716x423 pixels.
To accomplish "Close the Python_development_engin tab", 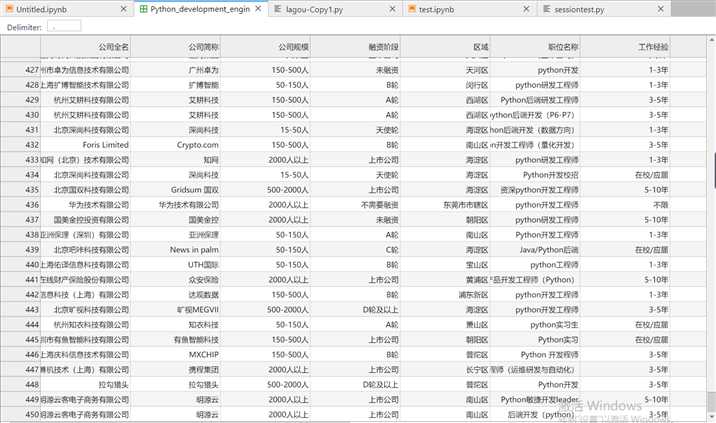I will (x=258, y=9).
